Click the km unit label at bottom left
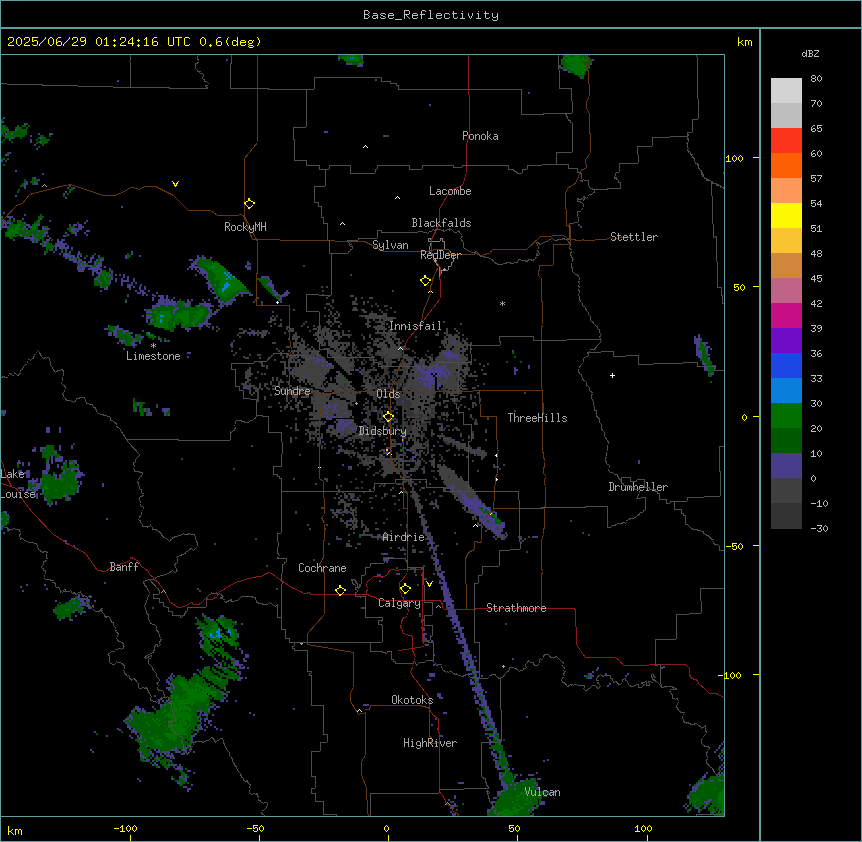The height and width of the screenshot is (842, 862). 14,830
